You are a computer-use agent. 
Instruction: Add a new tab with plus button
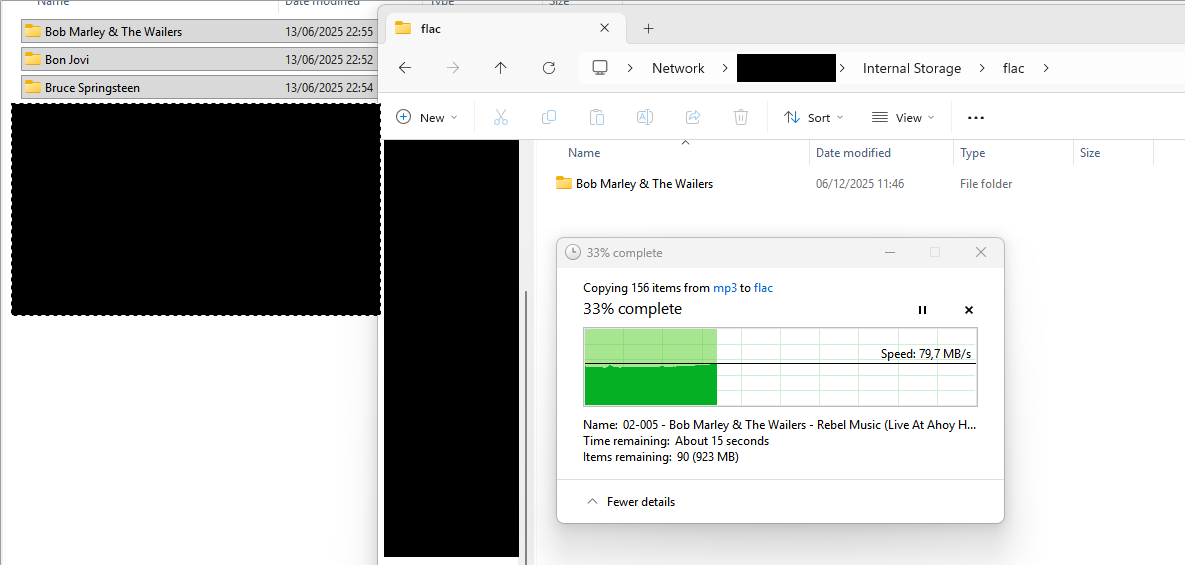pos(648,28)
